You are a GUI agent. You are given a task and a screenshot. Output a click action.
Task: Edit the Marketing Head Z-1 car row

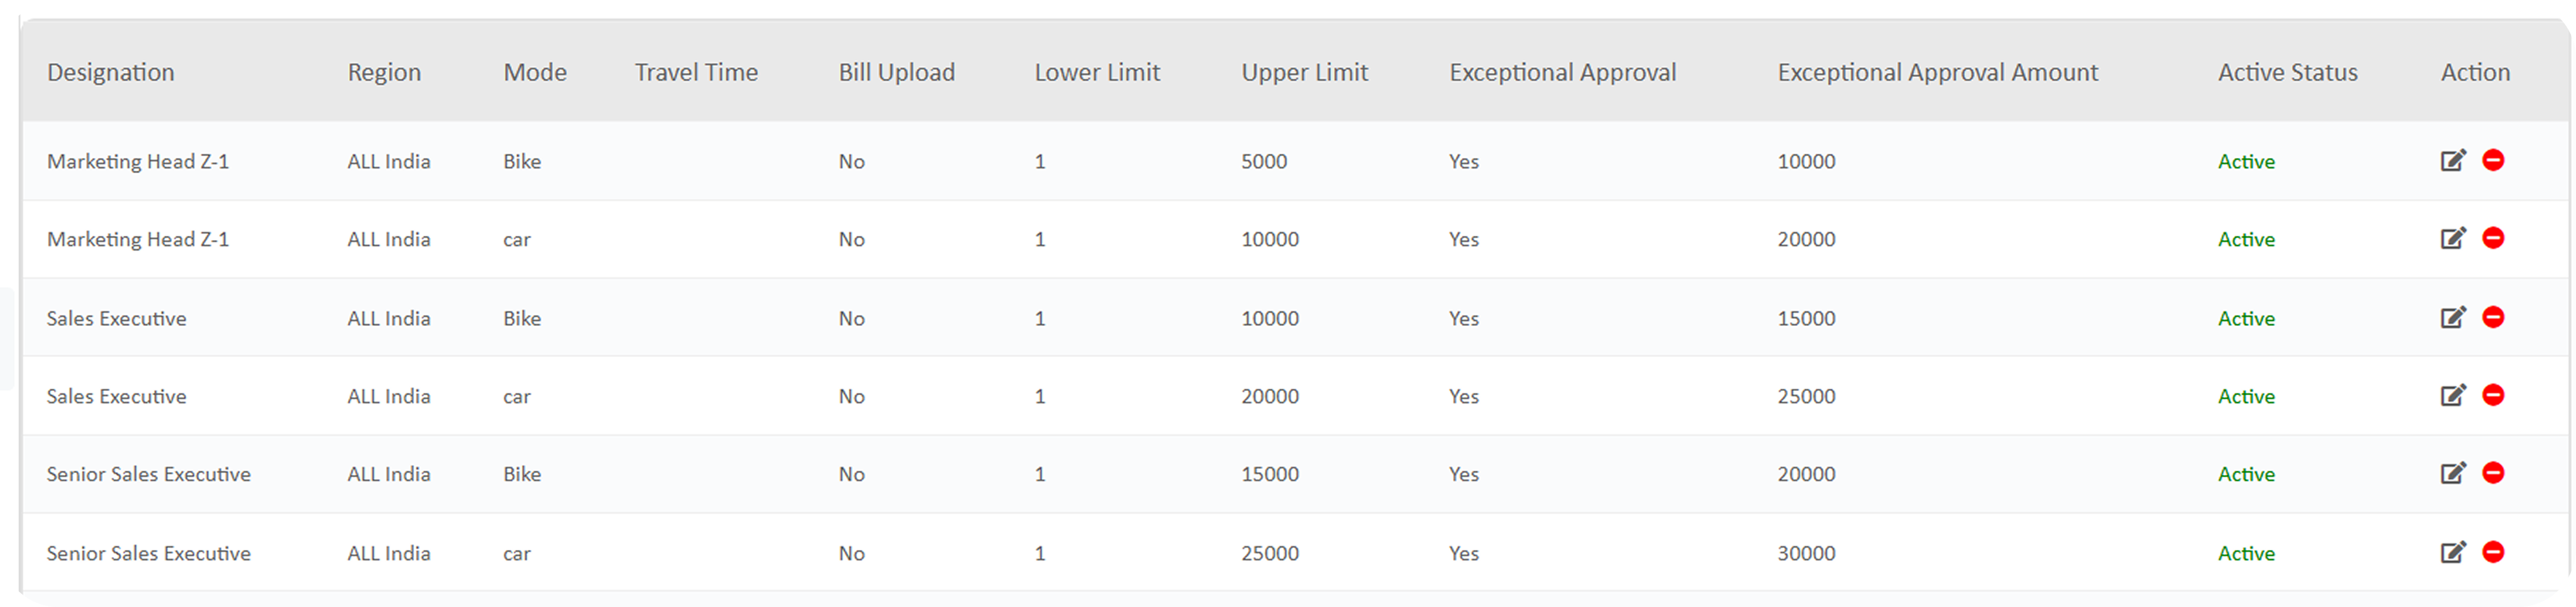(2453, 238)
